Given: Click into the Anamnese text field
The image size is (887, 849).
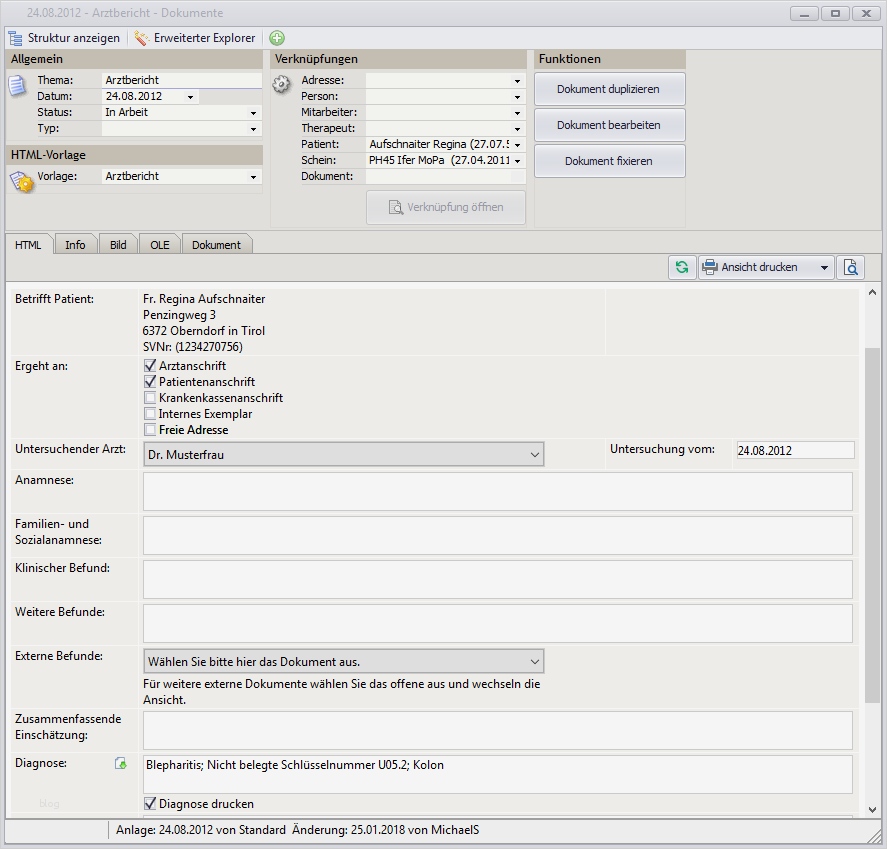Looking at the screenshot, I should pyautogui.click(x=497, y=491).
